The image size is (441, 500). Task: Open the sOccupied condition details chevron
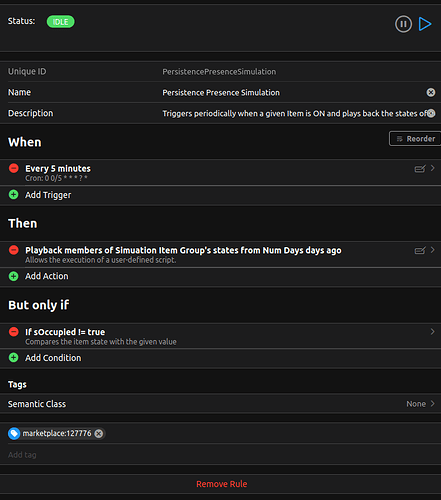tap(432, 332)
